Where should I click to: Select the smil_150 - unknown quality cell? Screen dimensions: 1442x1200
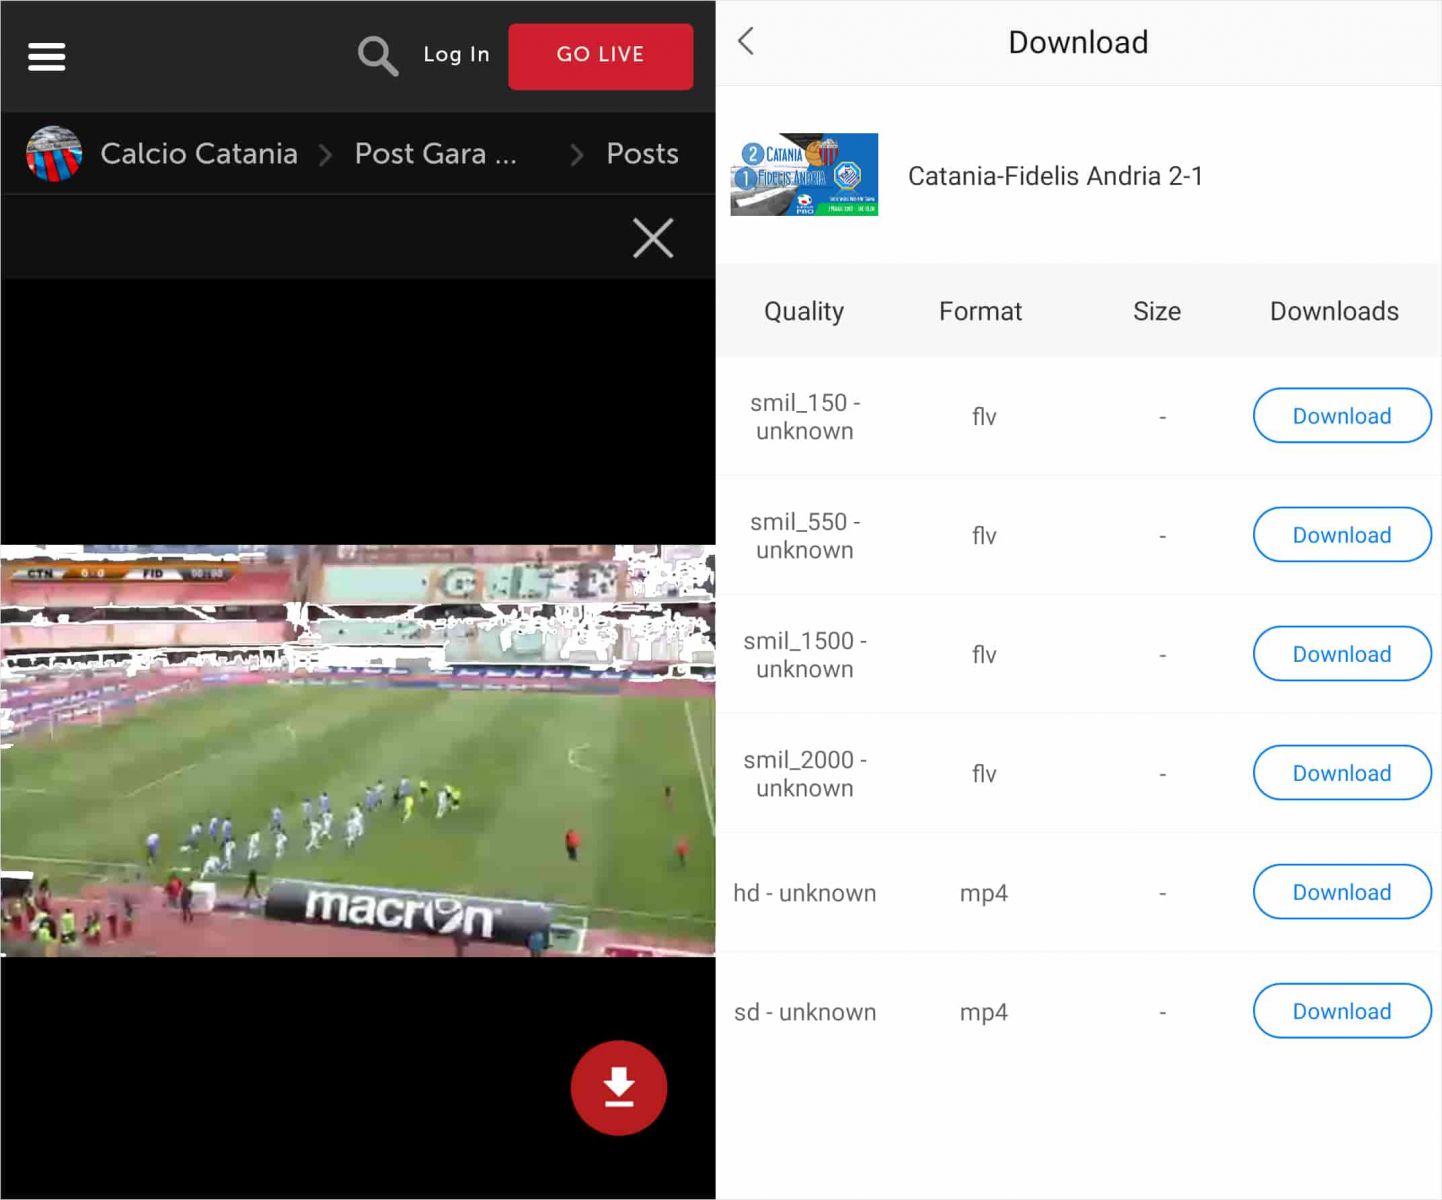point(805,416)
